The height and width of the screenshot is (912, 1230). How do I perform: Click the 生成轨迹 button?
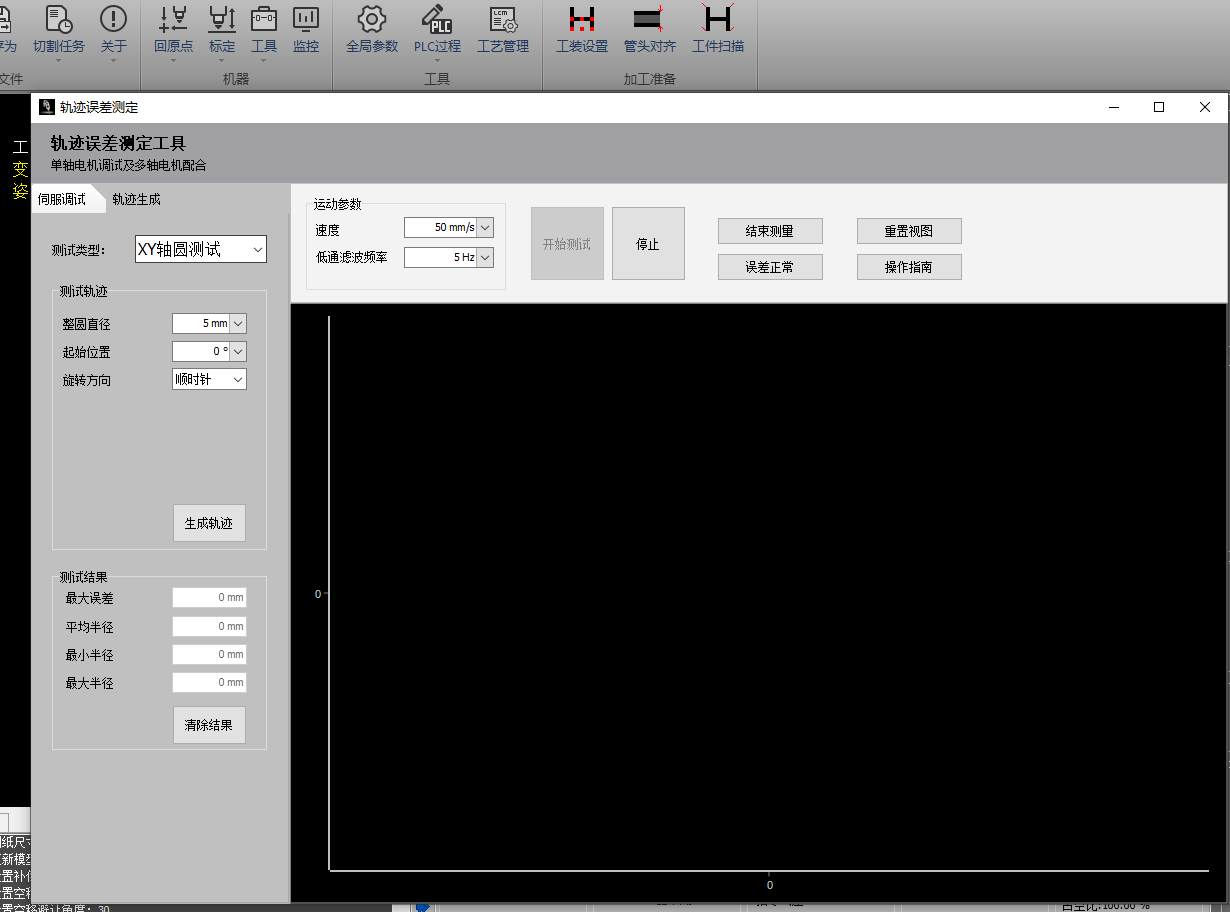209,523
